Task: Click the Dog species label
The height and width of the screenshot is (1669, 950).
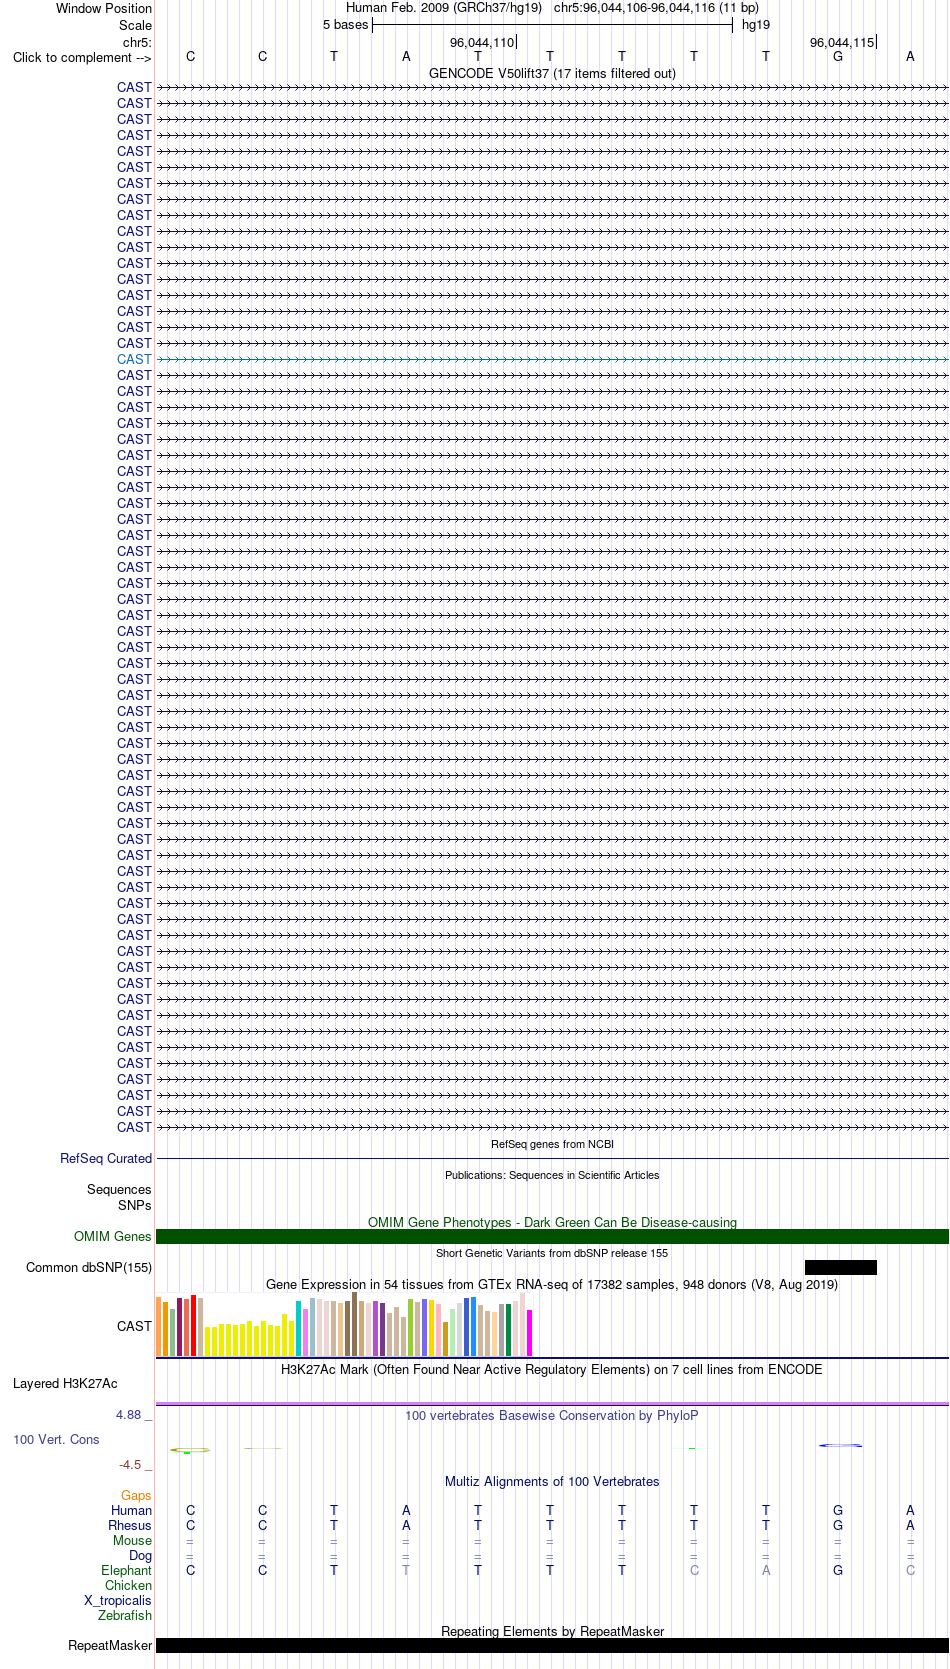Action: [x=140, y=1555]
